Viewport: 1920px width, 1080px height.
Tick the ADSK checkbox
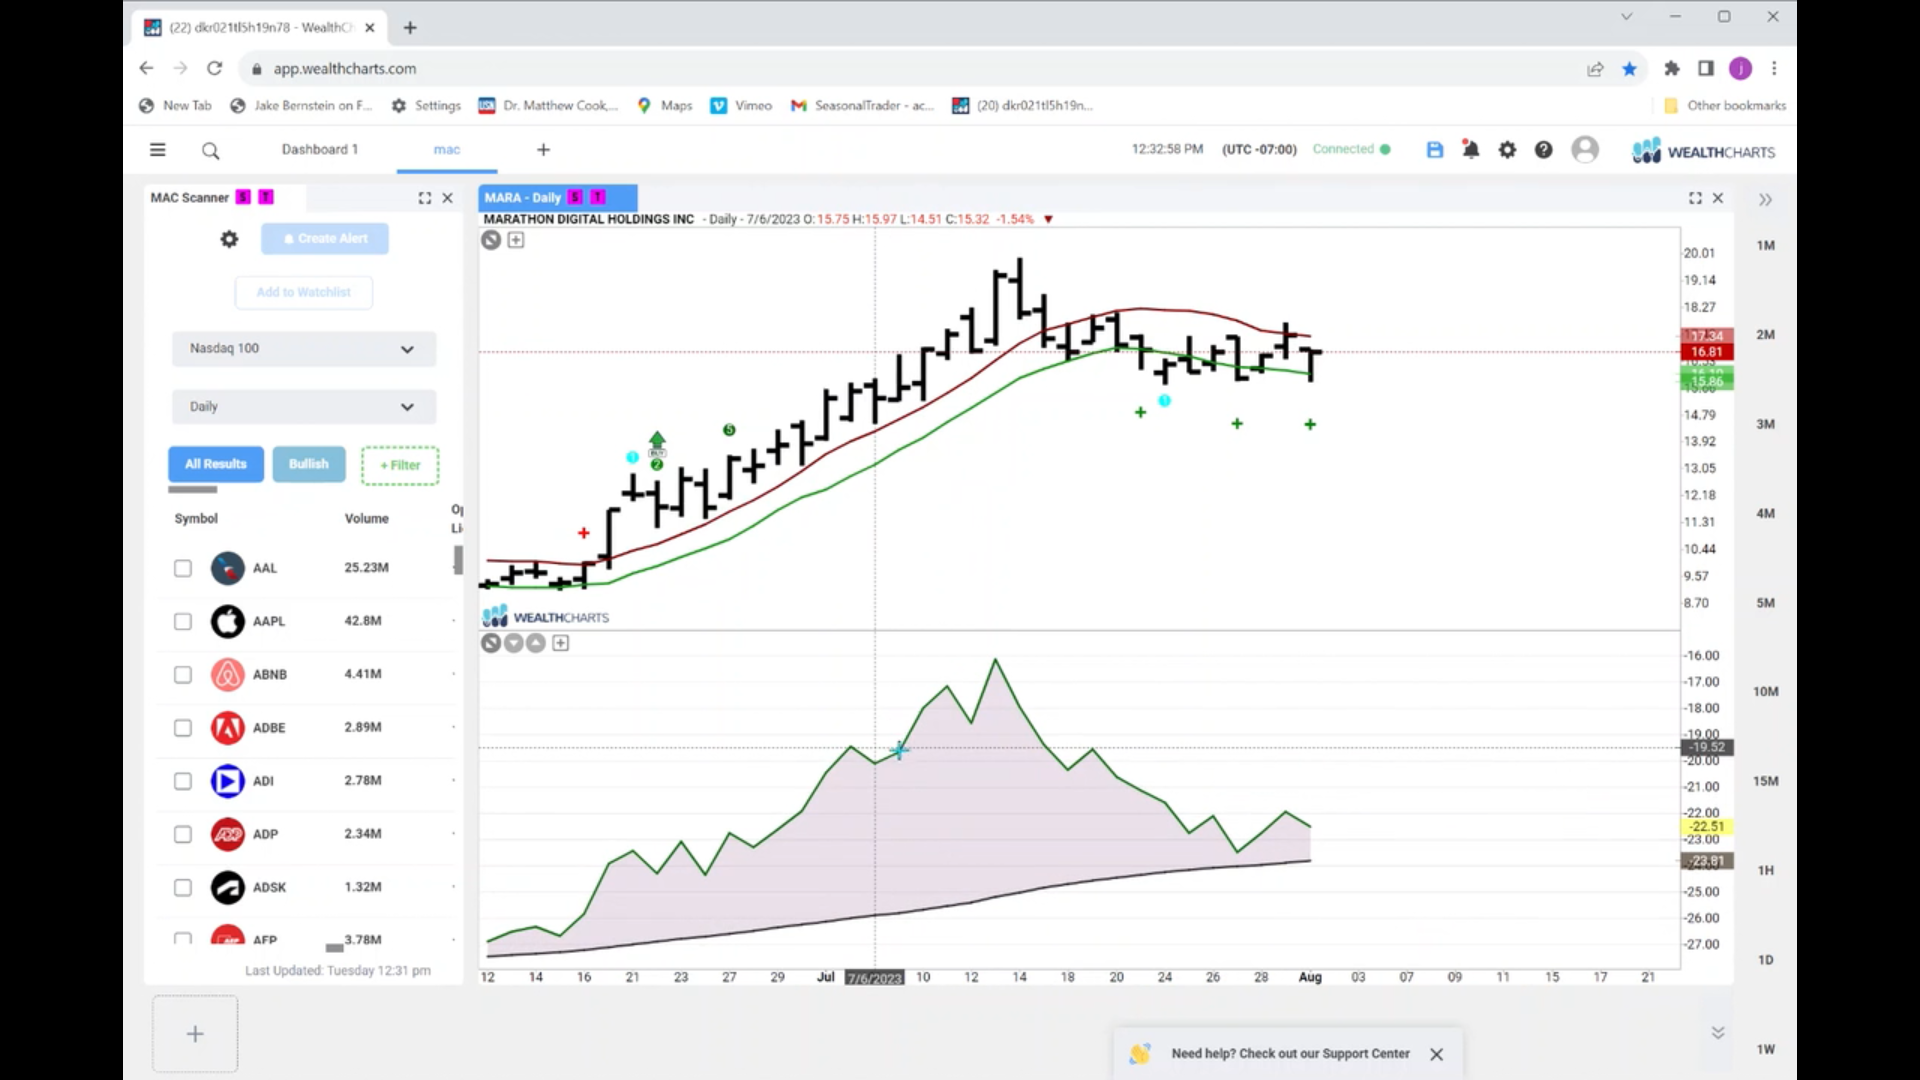coord(182,887)
